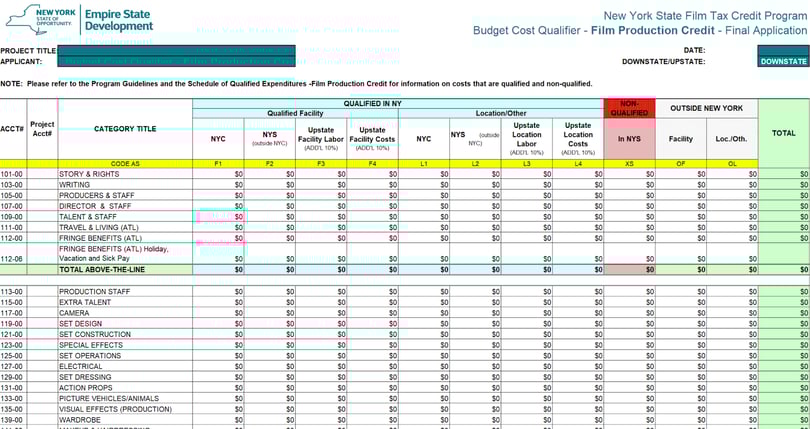The image size is (810, 429).
Task: Select the PRODUCERS & STAFF category cell
Action: (125, 195)
